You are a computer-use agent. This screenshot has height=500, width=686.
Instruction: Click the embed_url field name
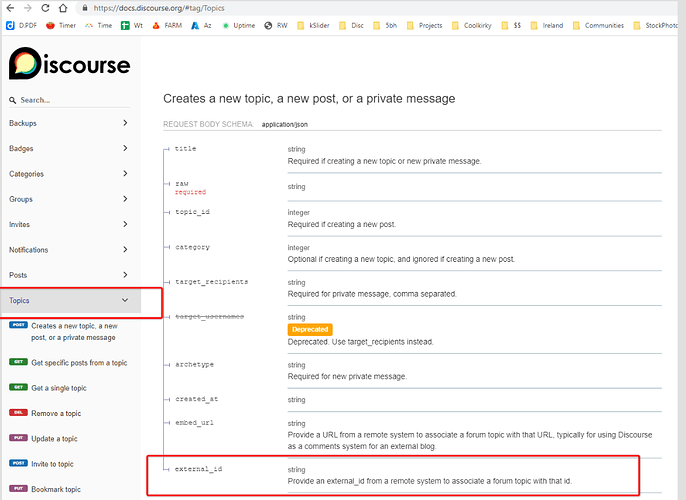(x=195, y=423)
